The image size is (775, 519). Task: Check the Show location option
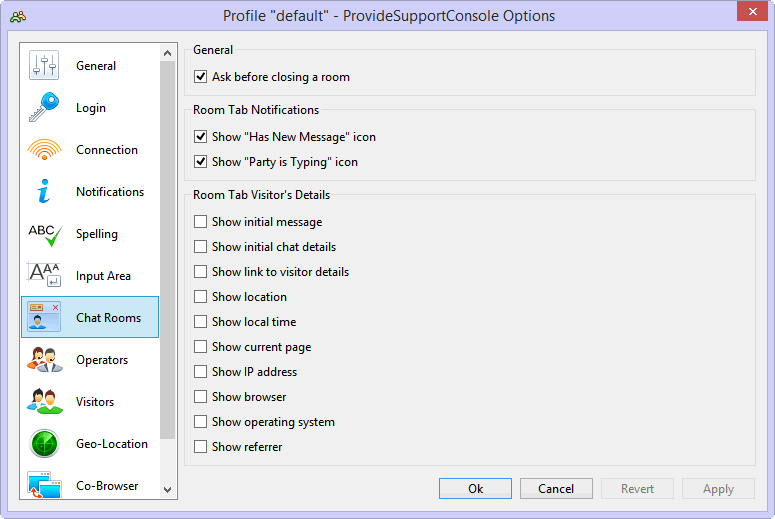[200, 297]
